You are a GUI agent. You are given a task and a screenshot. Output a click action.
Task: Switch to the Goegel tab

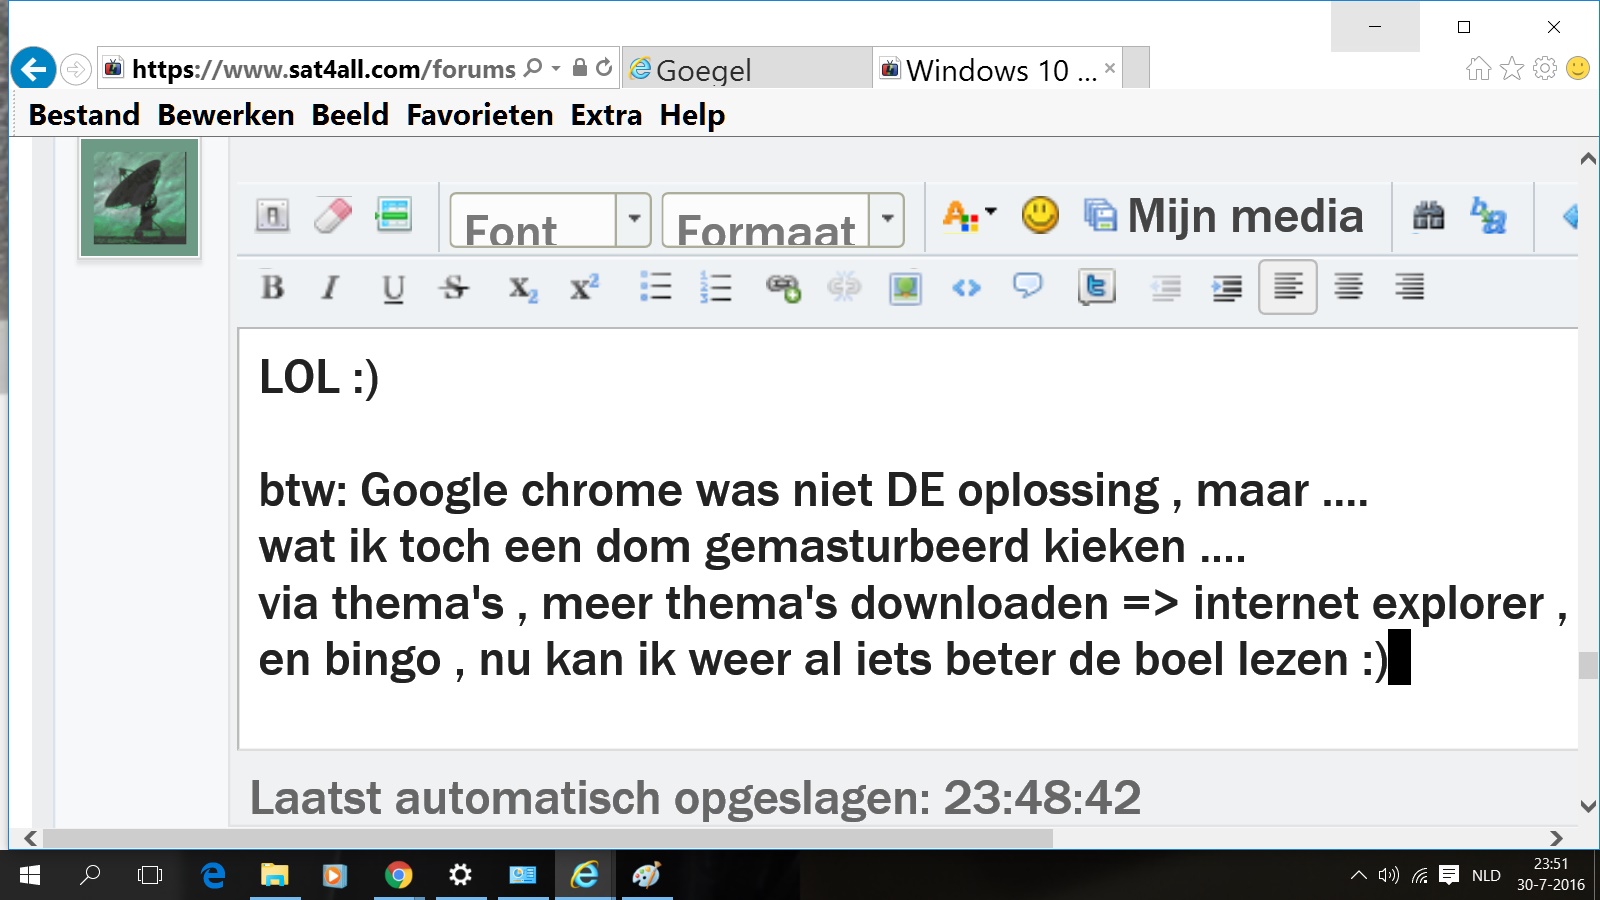point(746,69)
